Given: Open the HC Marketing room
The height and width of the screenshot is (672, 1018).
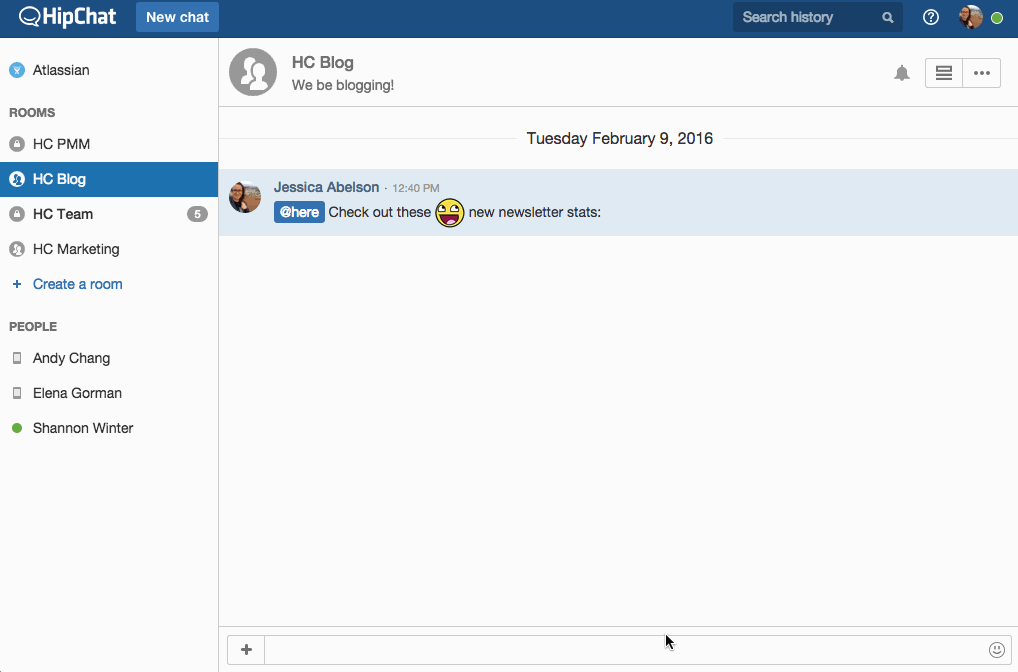Looking at the screenshot, I should pos(109,249).
